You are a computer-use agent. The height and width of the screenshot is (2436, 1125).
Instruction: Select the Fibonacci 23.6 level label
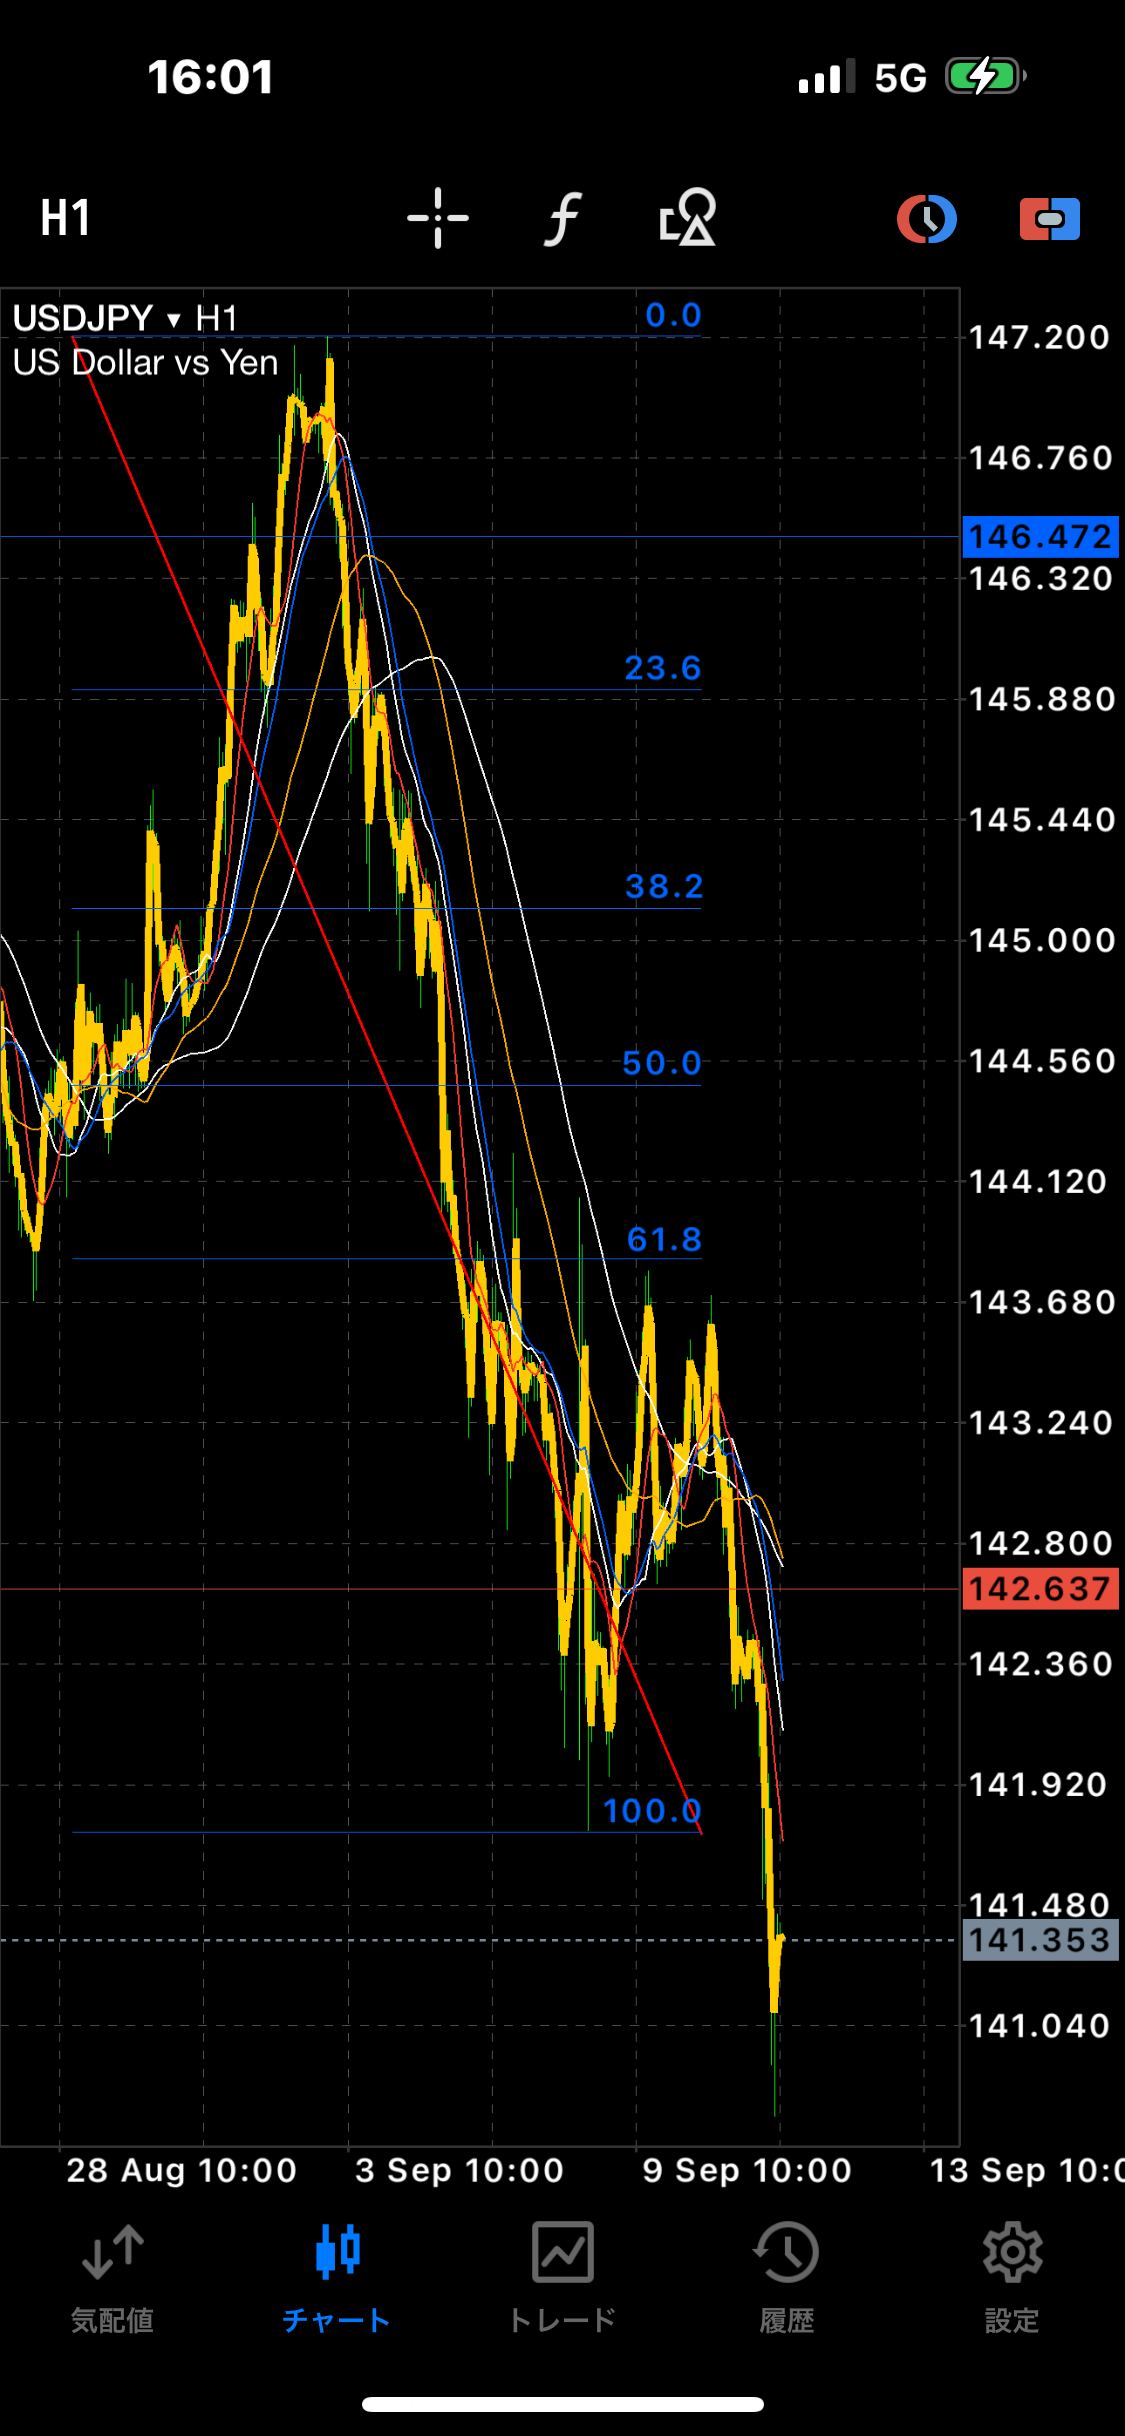(x=663, y=668)
